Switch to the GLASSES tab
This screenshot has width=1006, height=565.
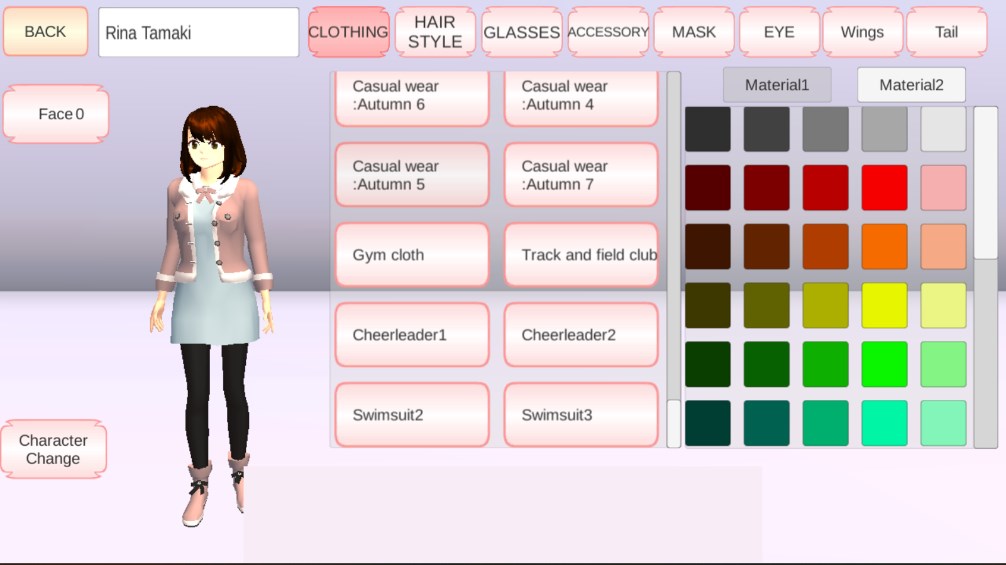click(x=521, y=32)
